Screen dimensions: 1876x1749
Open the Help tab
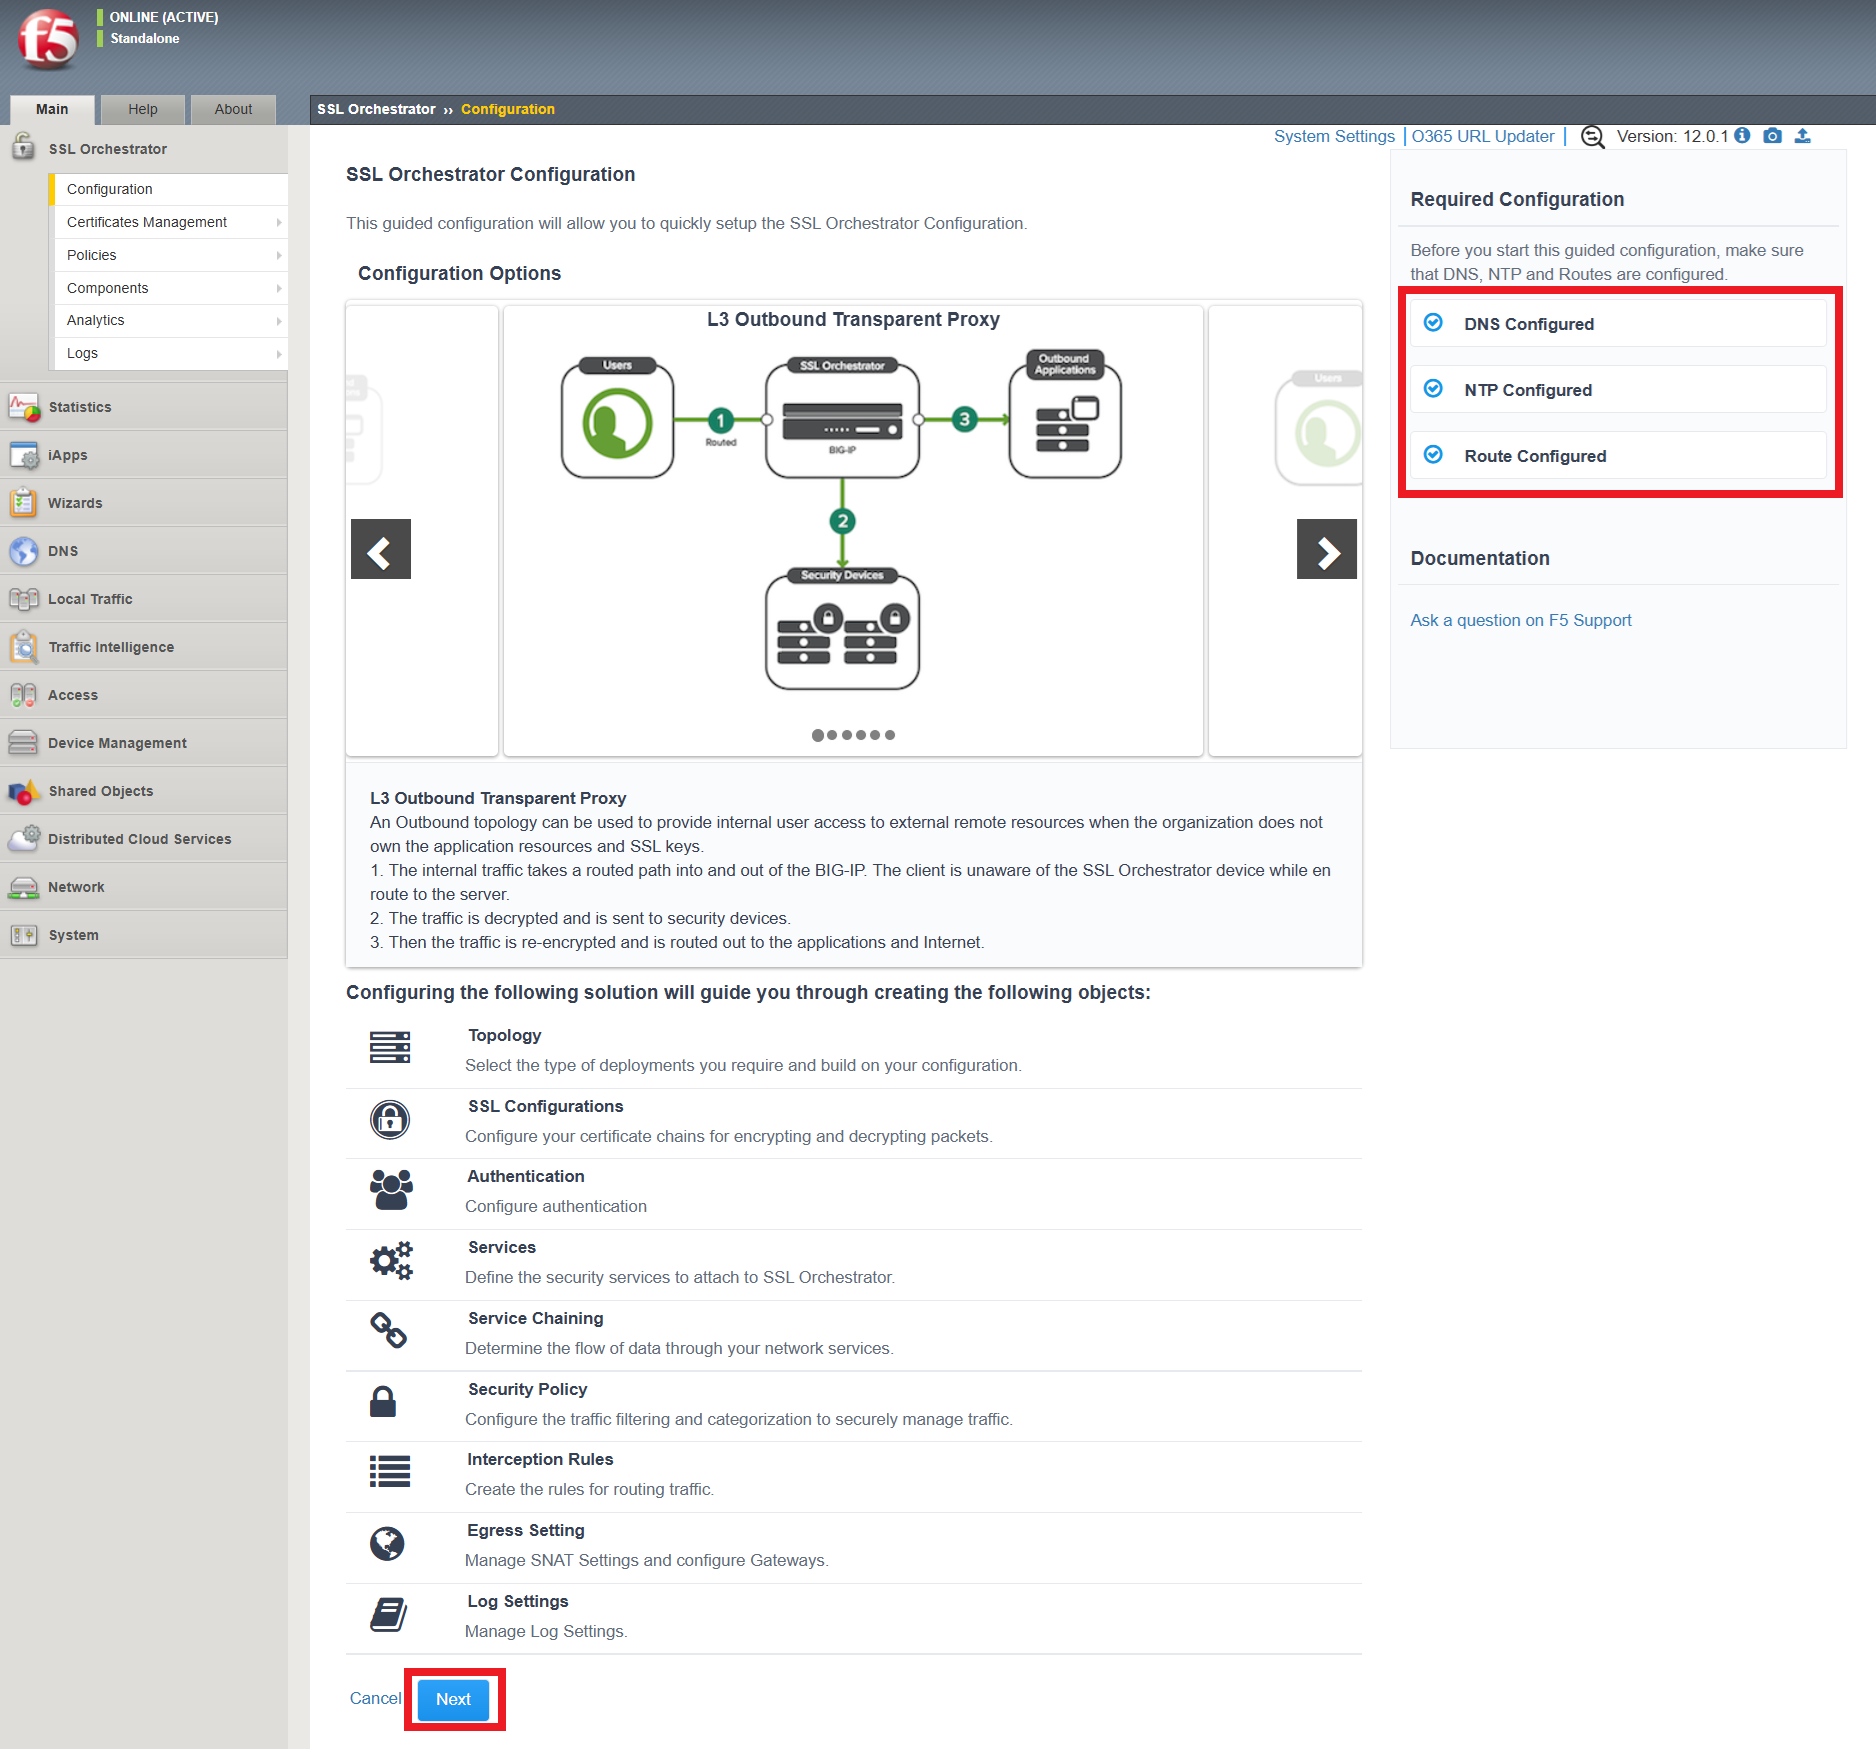click(143, 109)
